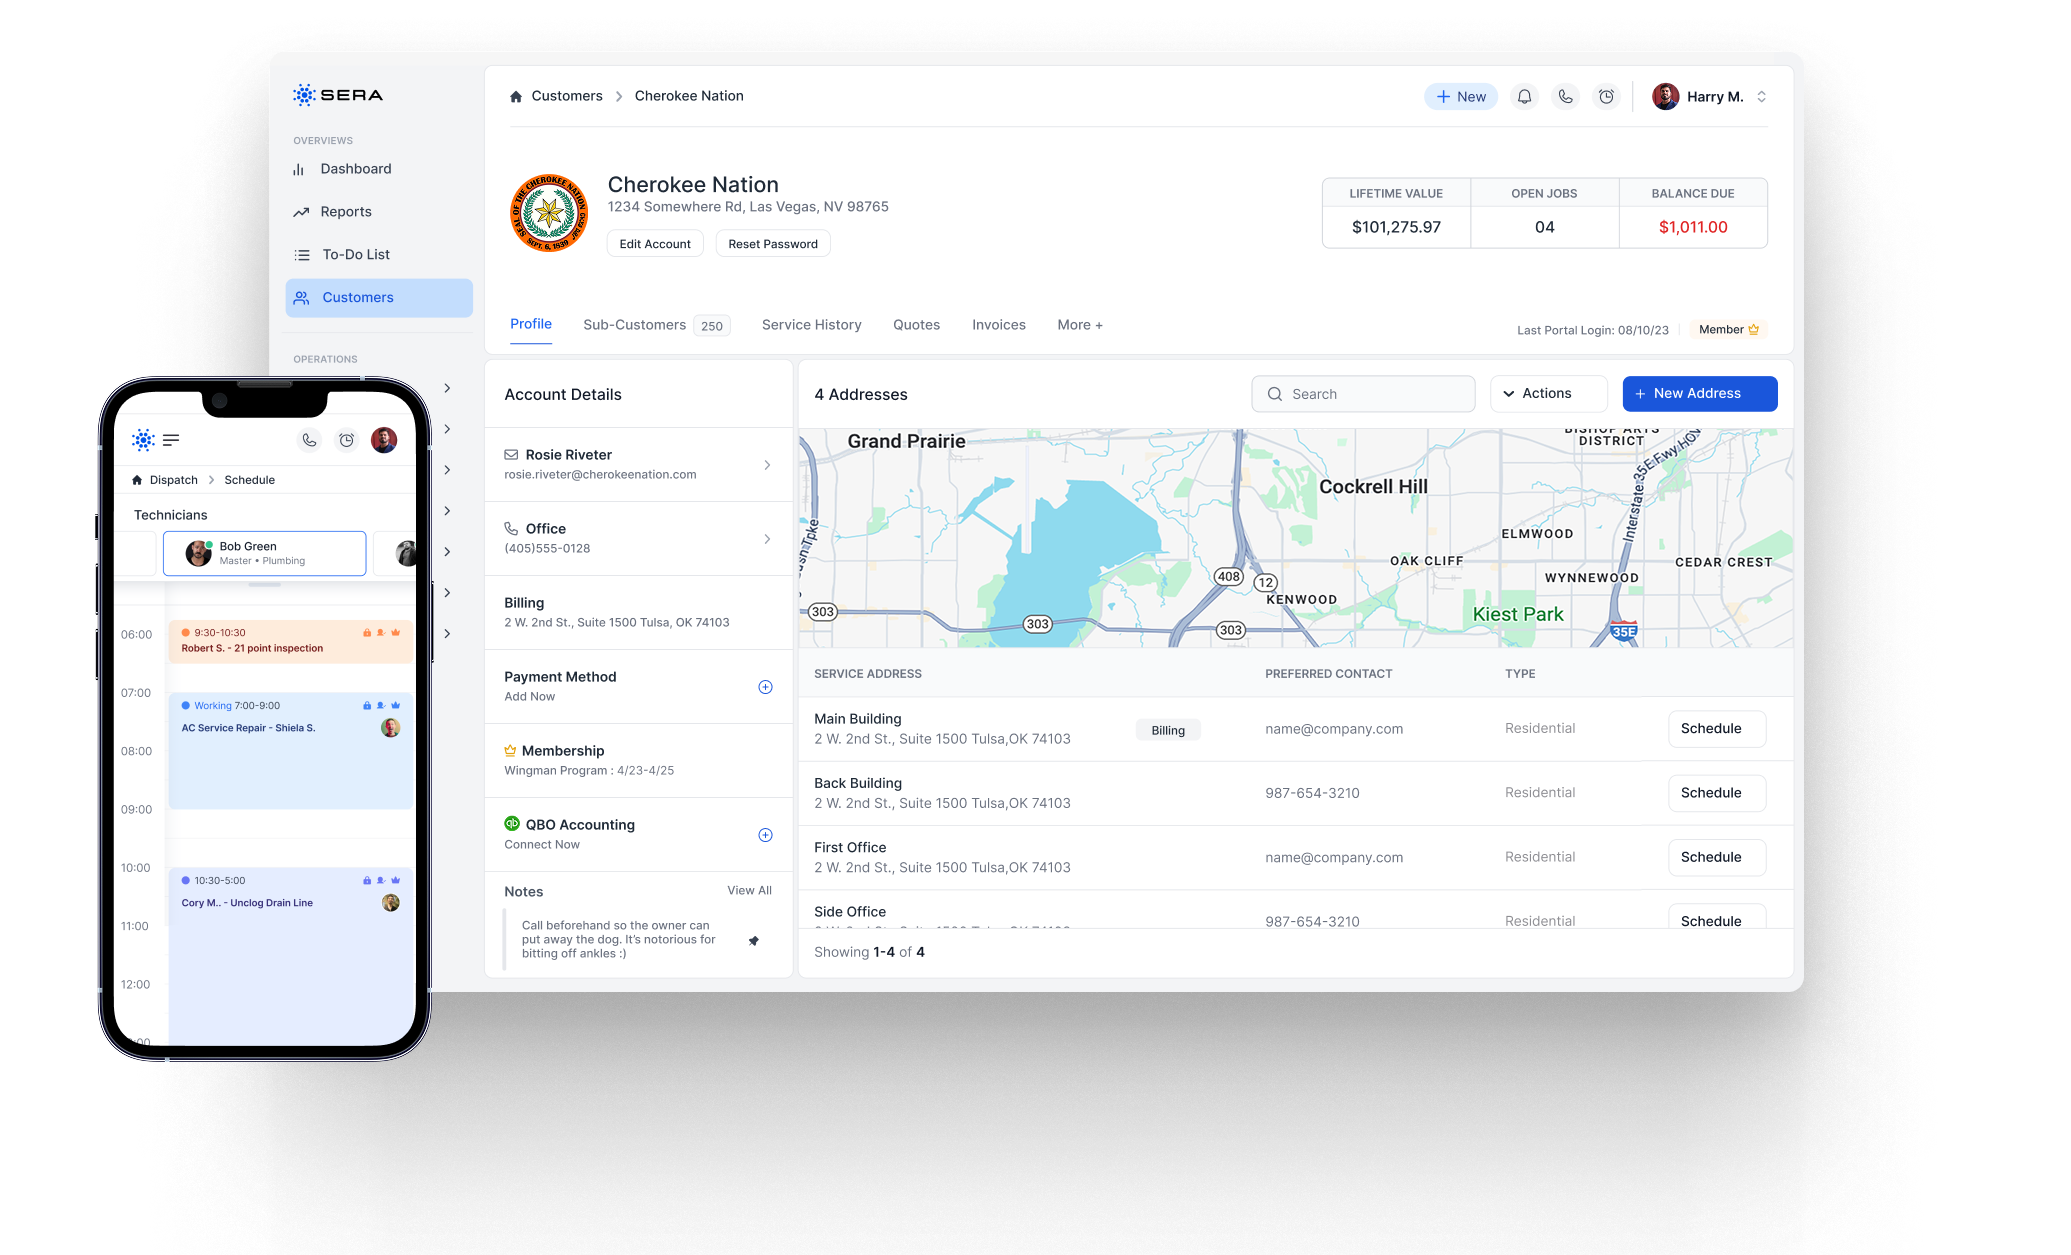Screen dimensions: 2071x1255
Task: Click the notifications bell icon
Action: (x=1524, y=97)
